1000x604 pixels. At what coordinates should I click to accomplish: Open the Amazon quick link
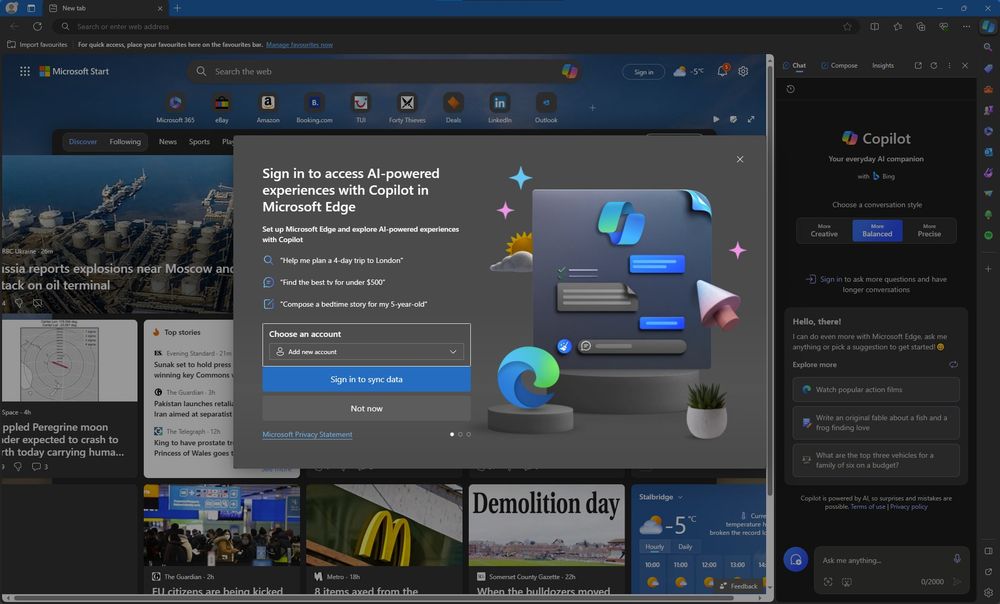[268, 108]
